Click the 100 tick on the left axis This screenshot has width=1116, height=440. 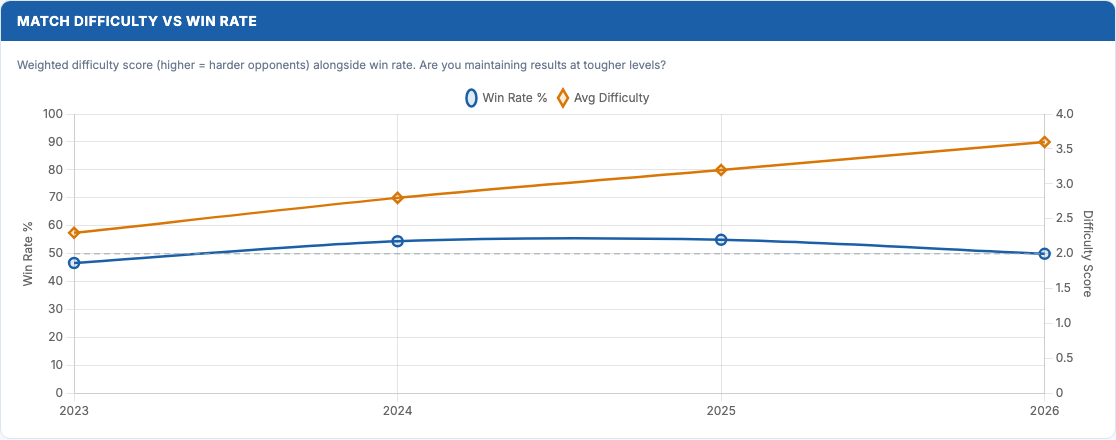(53, 114)
